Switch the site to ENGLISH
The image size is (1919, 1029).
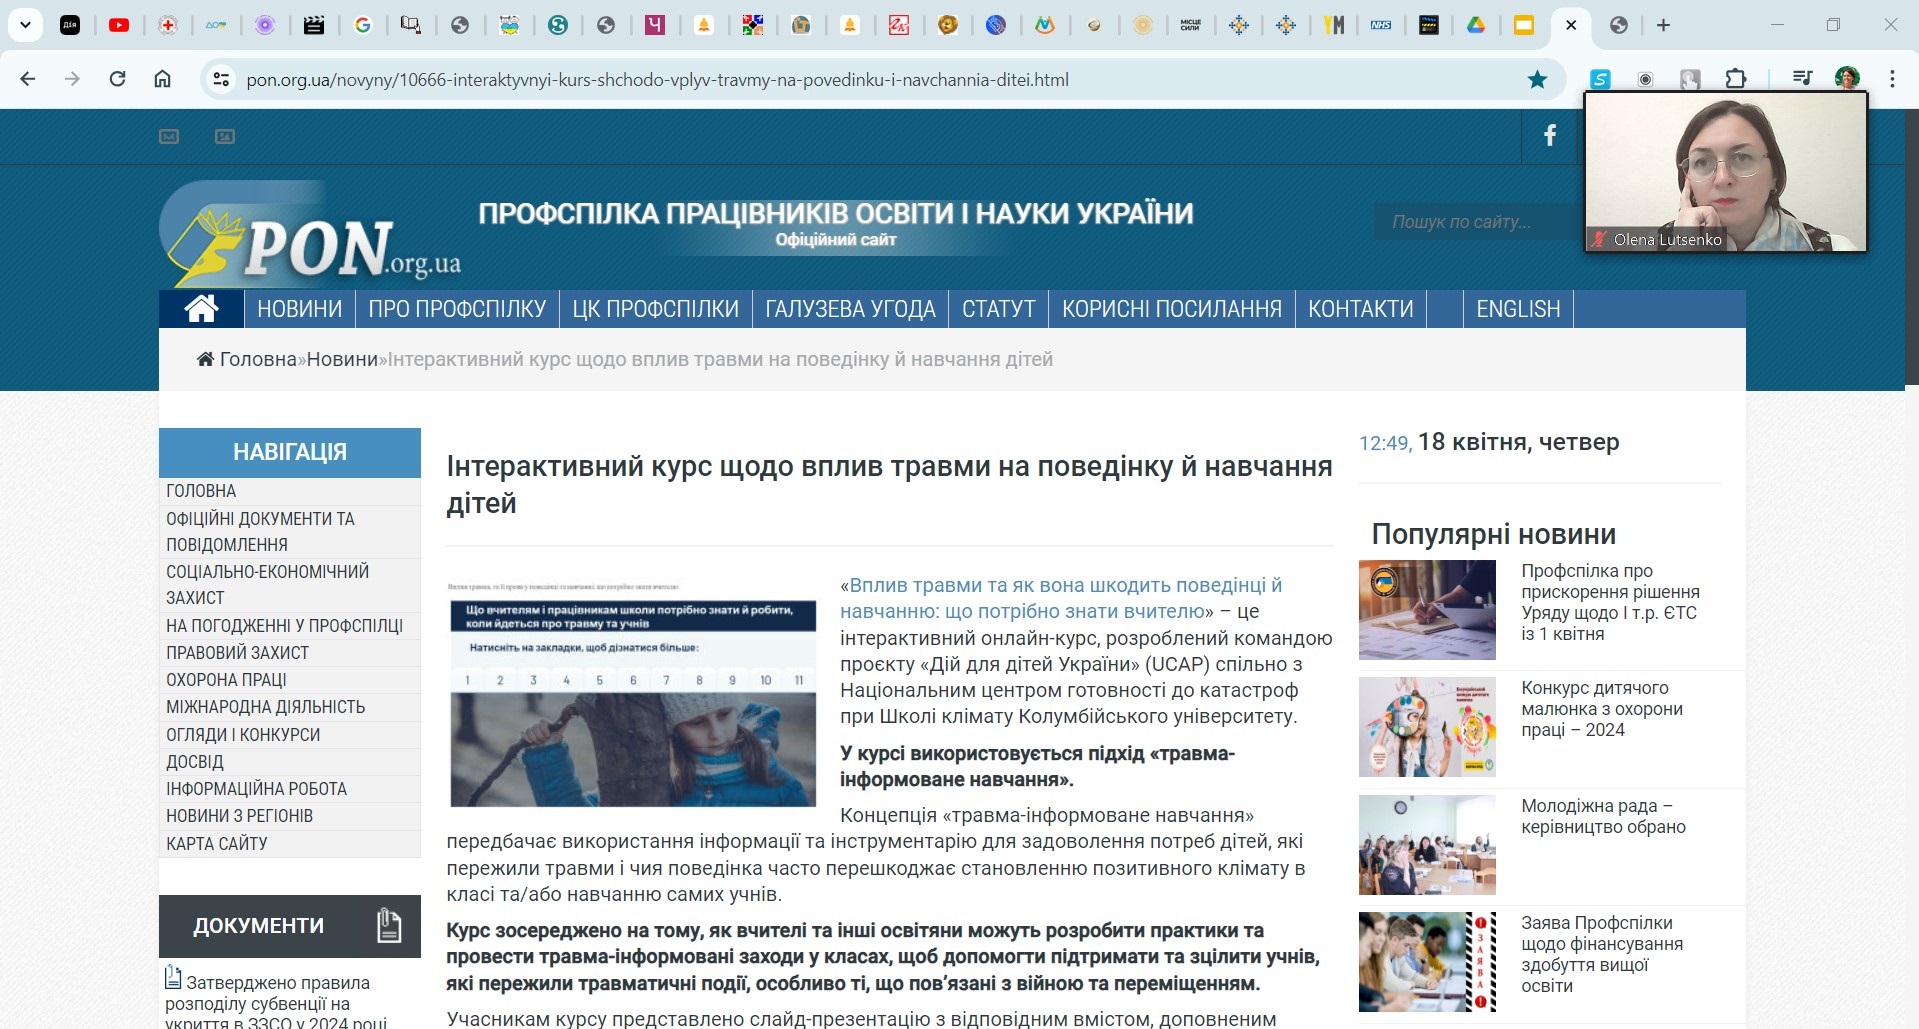click(x=1517, y=309)
